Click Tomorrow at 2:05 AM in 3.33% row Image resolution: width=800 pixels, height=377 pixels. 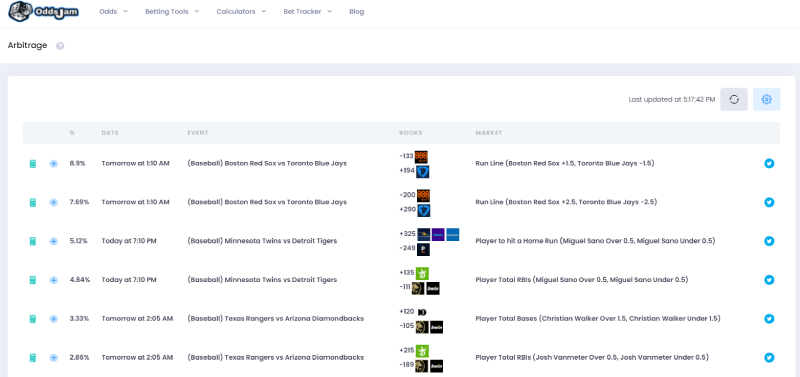(x=137, y=319)
